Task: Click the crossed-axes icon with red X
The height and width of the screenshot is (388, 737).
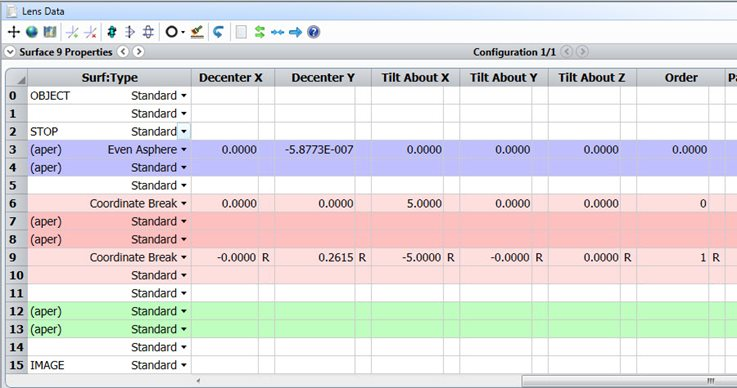Action: point(90,32)
